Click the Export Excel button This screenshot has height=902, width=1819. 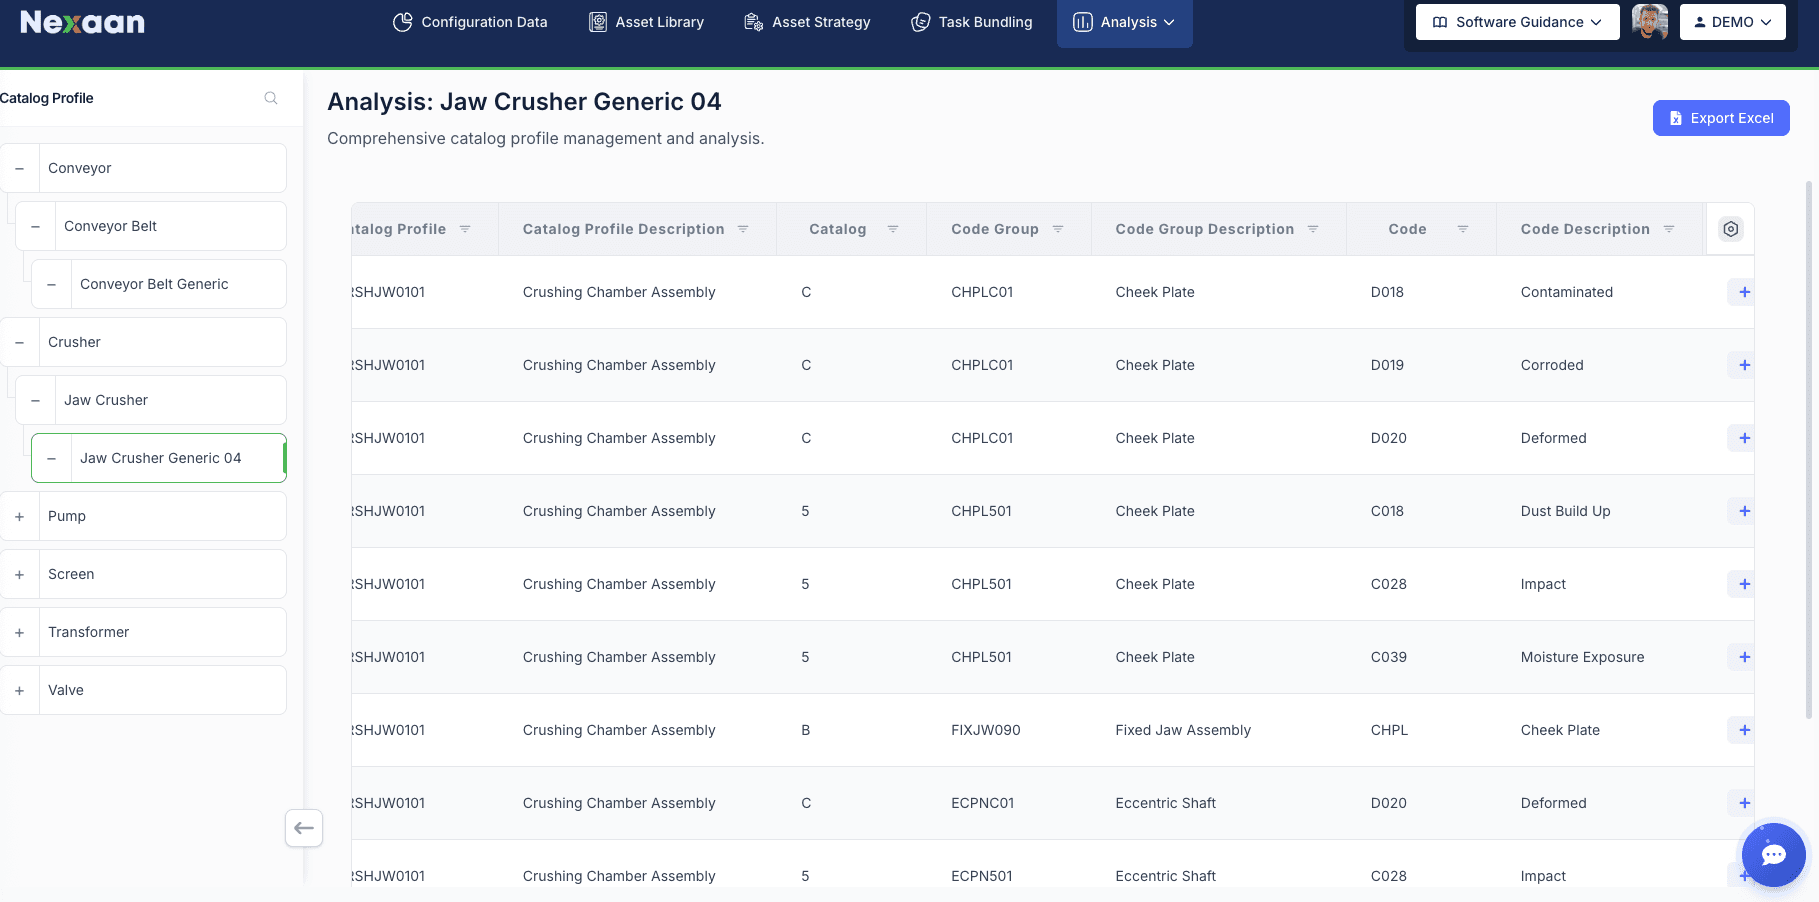coord(1720,118)
